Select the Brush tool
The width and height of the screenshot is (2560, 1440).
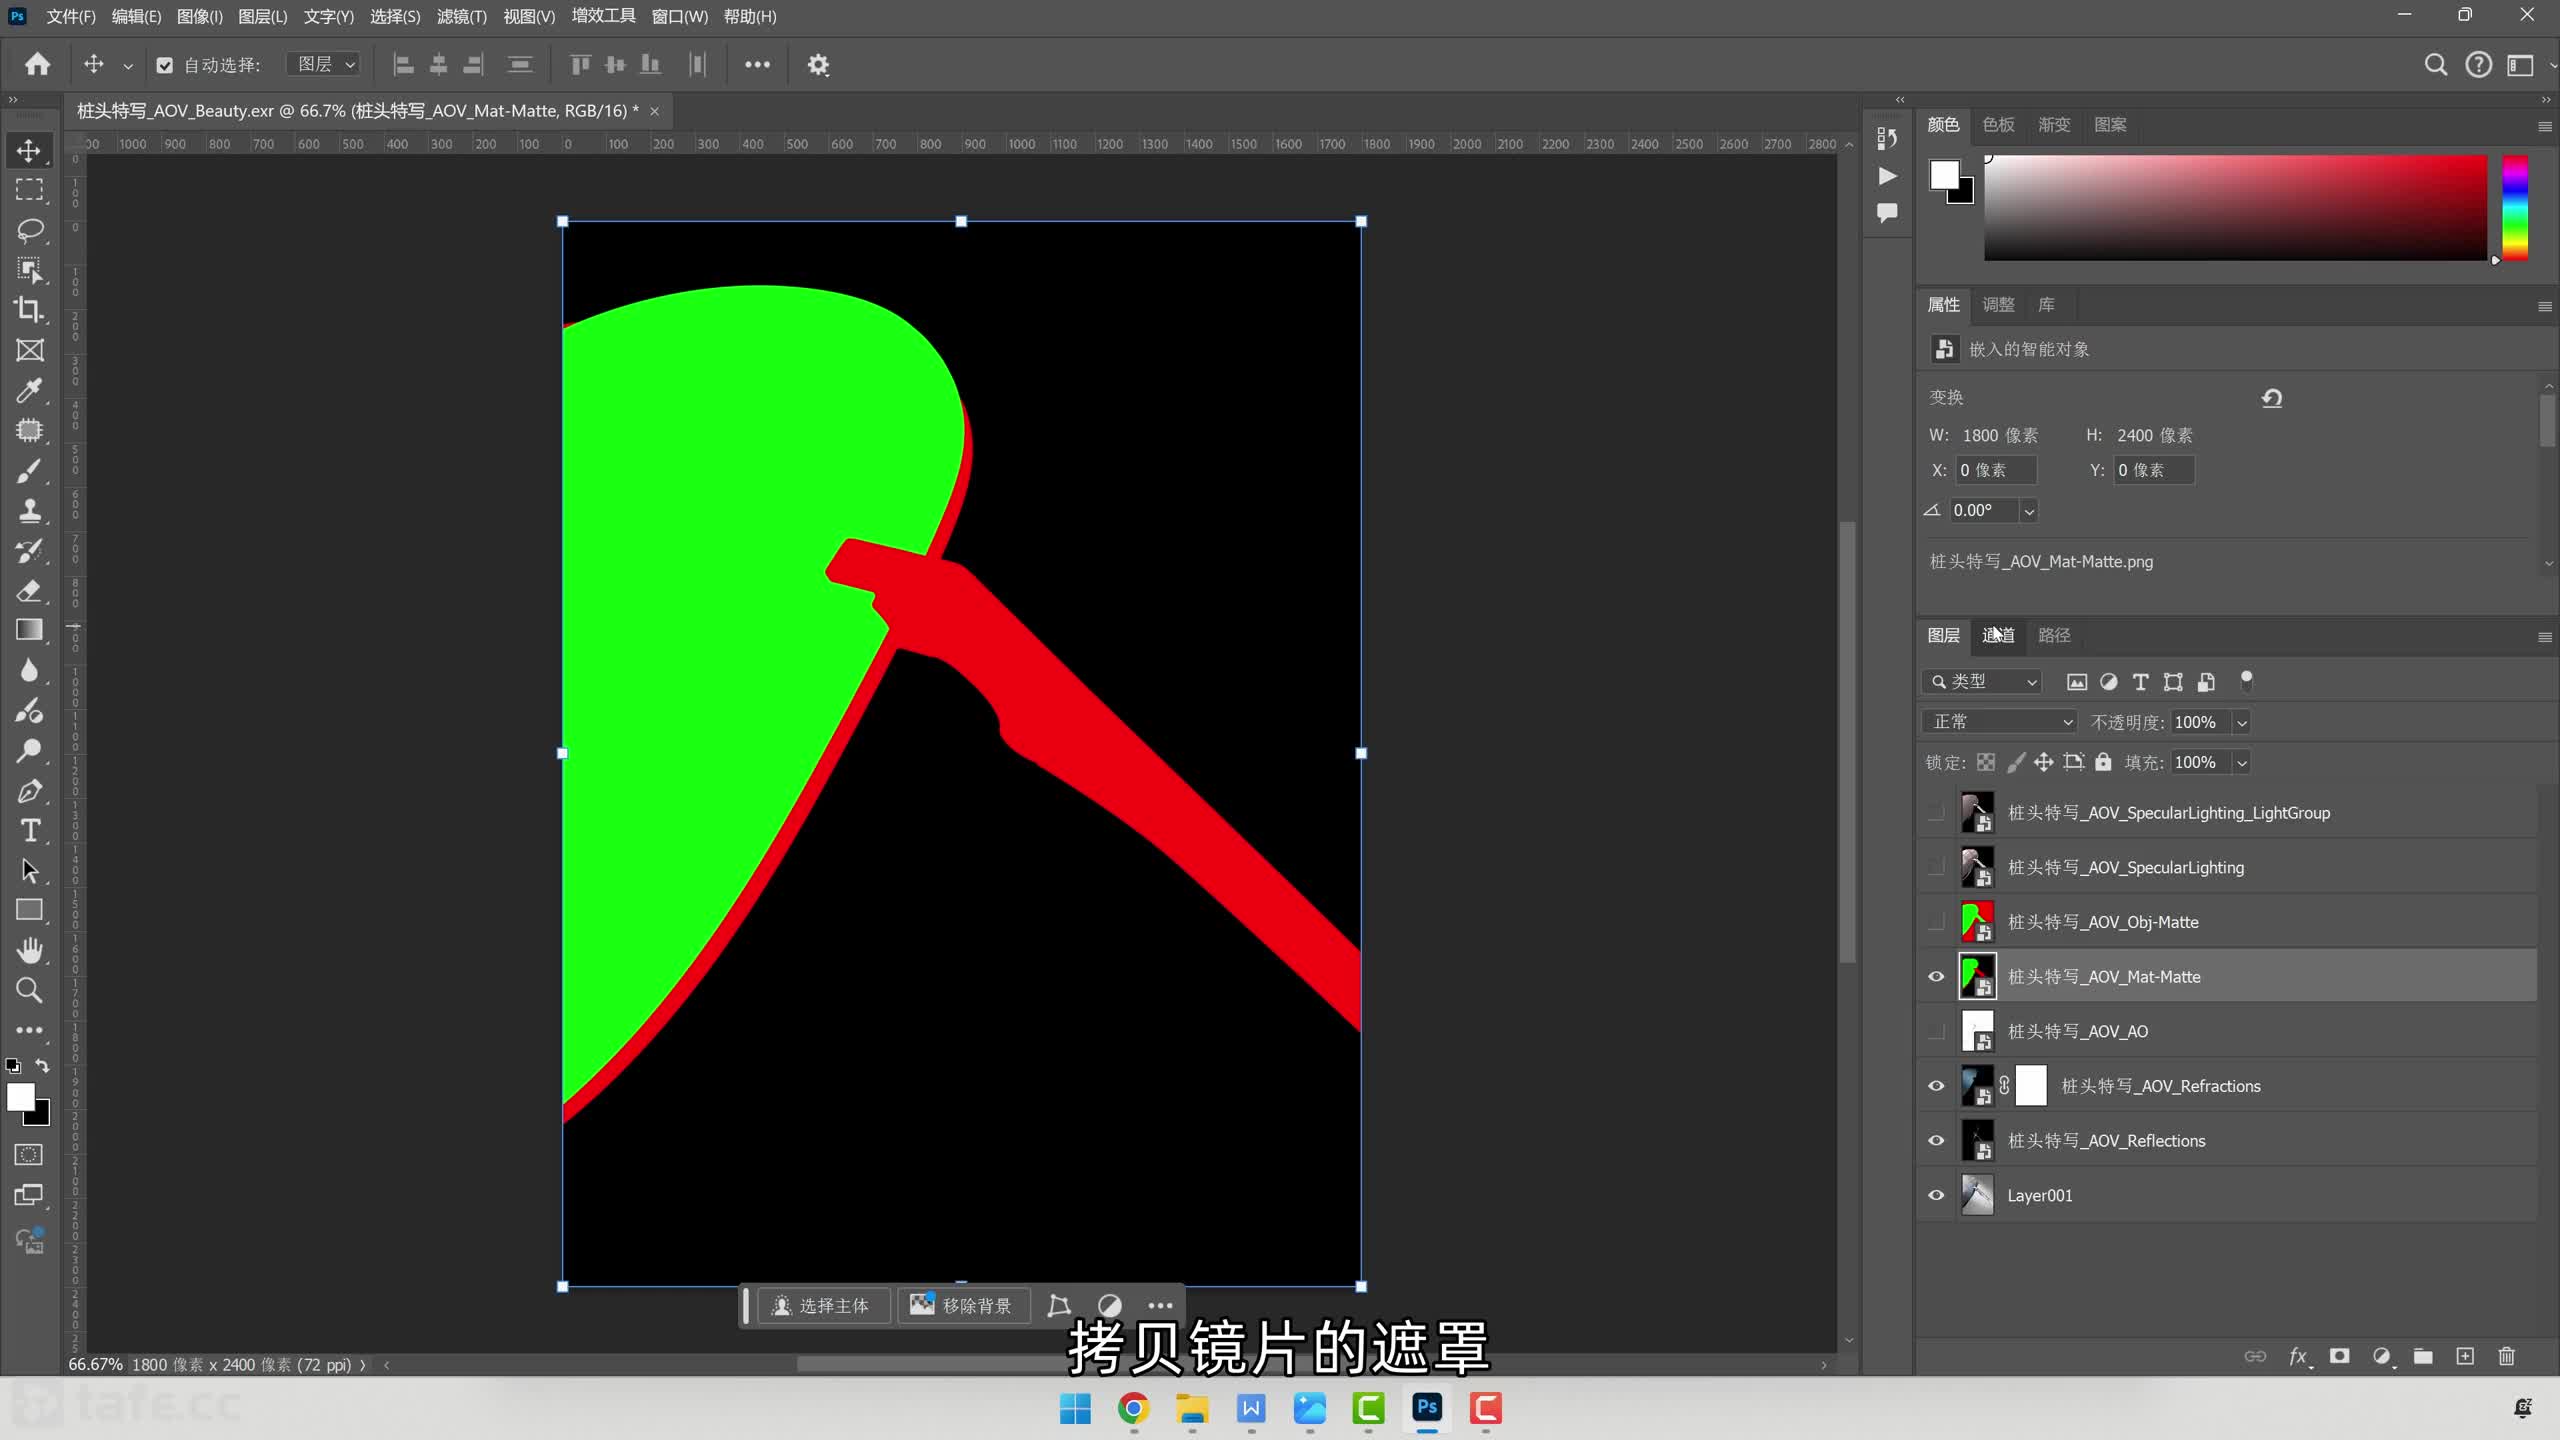click(x=29, y=470)
